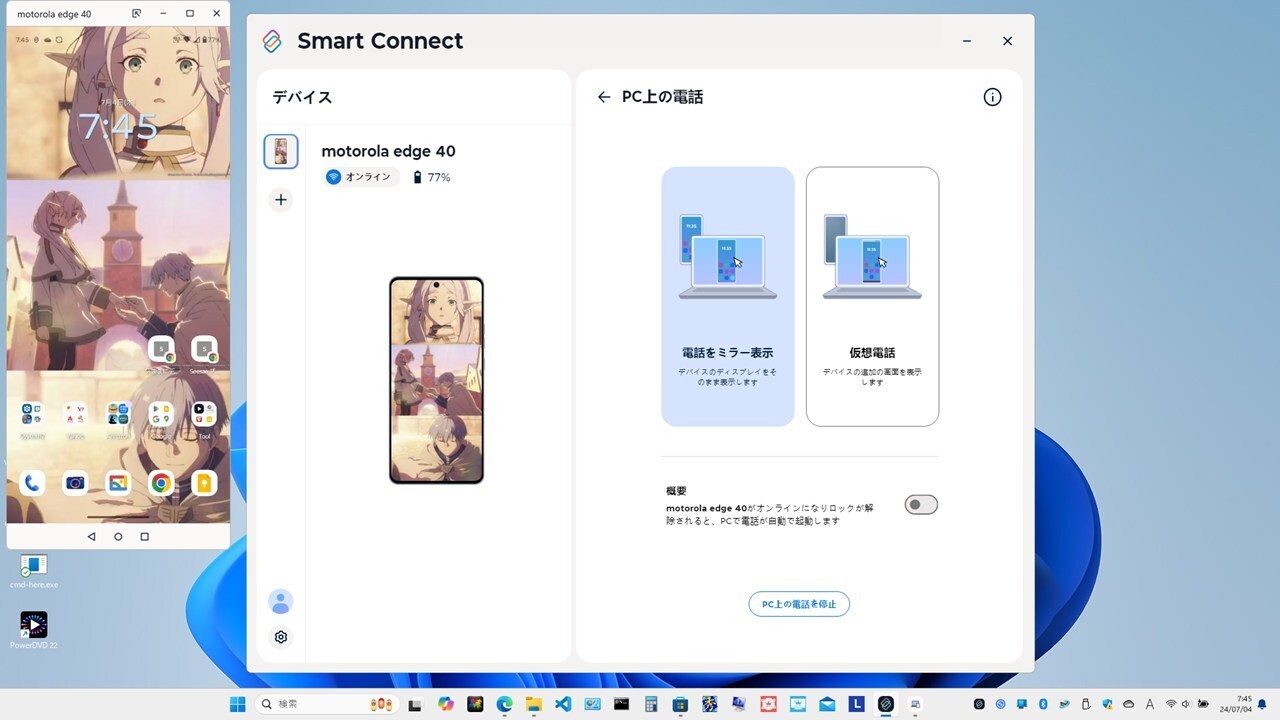1280x720 pixels.
Task: Click the 7:45 lock clock on mirrored phone
Action: pyautogui.click(x=118, y=127)
